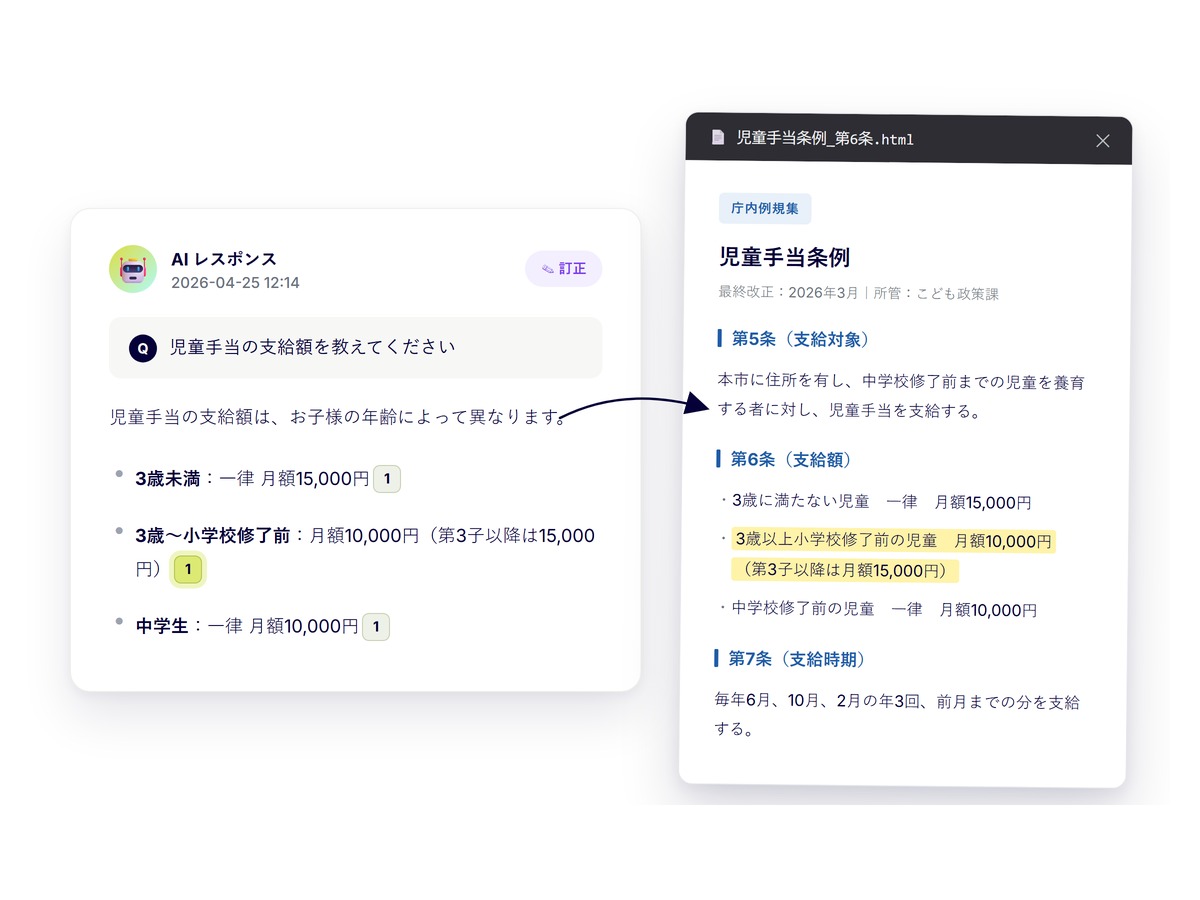Click the 3歳〜小学校修了前 bold label
Viewport: 1200px width, 900px height.
213,537
